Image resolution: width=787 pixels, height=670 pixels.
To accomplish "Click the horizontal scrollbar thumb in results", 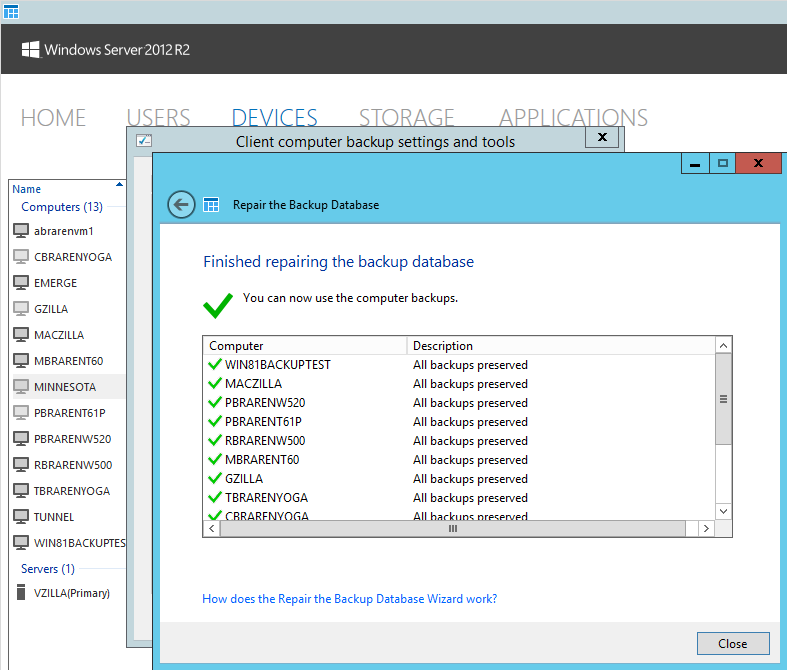I will (x=453, y=528).
